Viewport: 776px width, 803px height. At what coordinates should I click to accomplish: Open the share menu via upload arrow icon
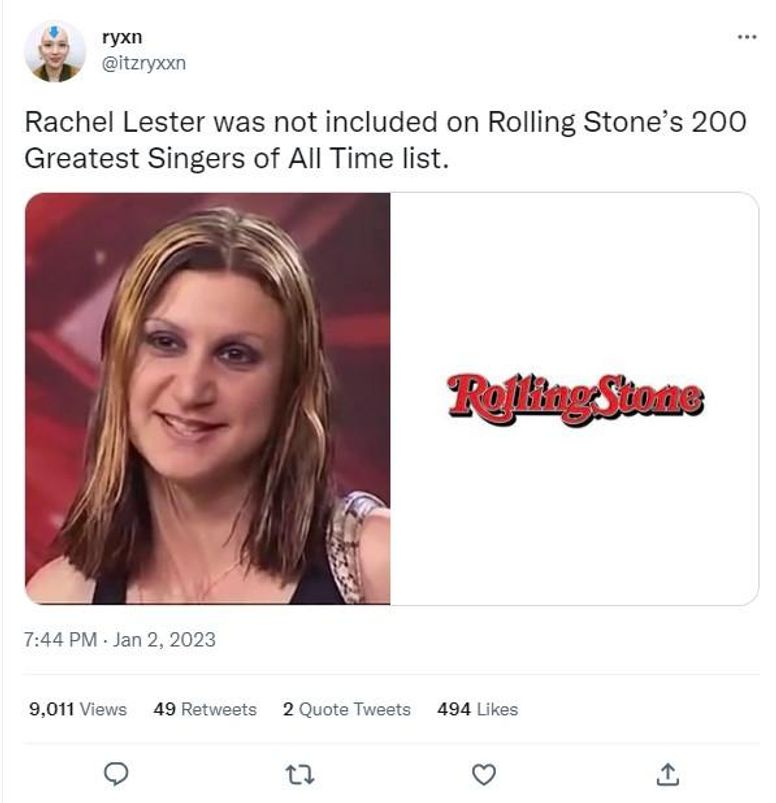[667, 774]
